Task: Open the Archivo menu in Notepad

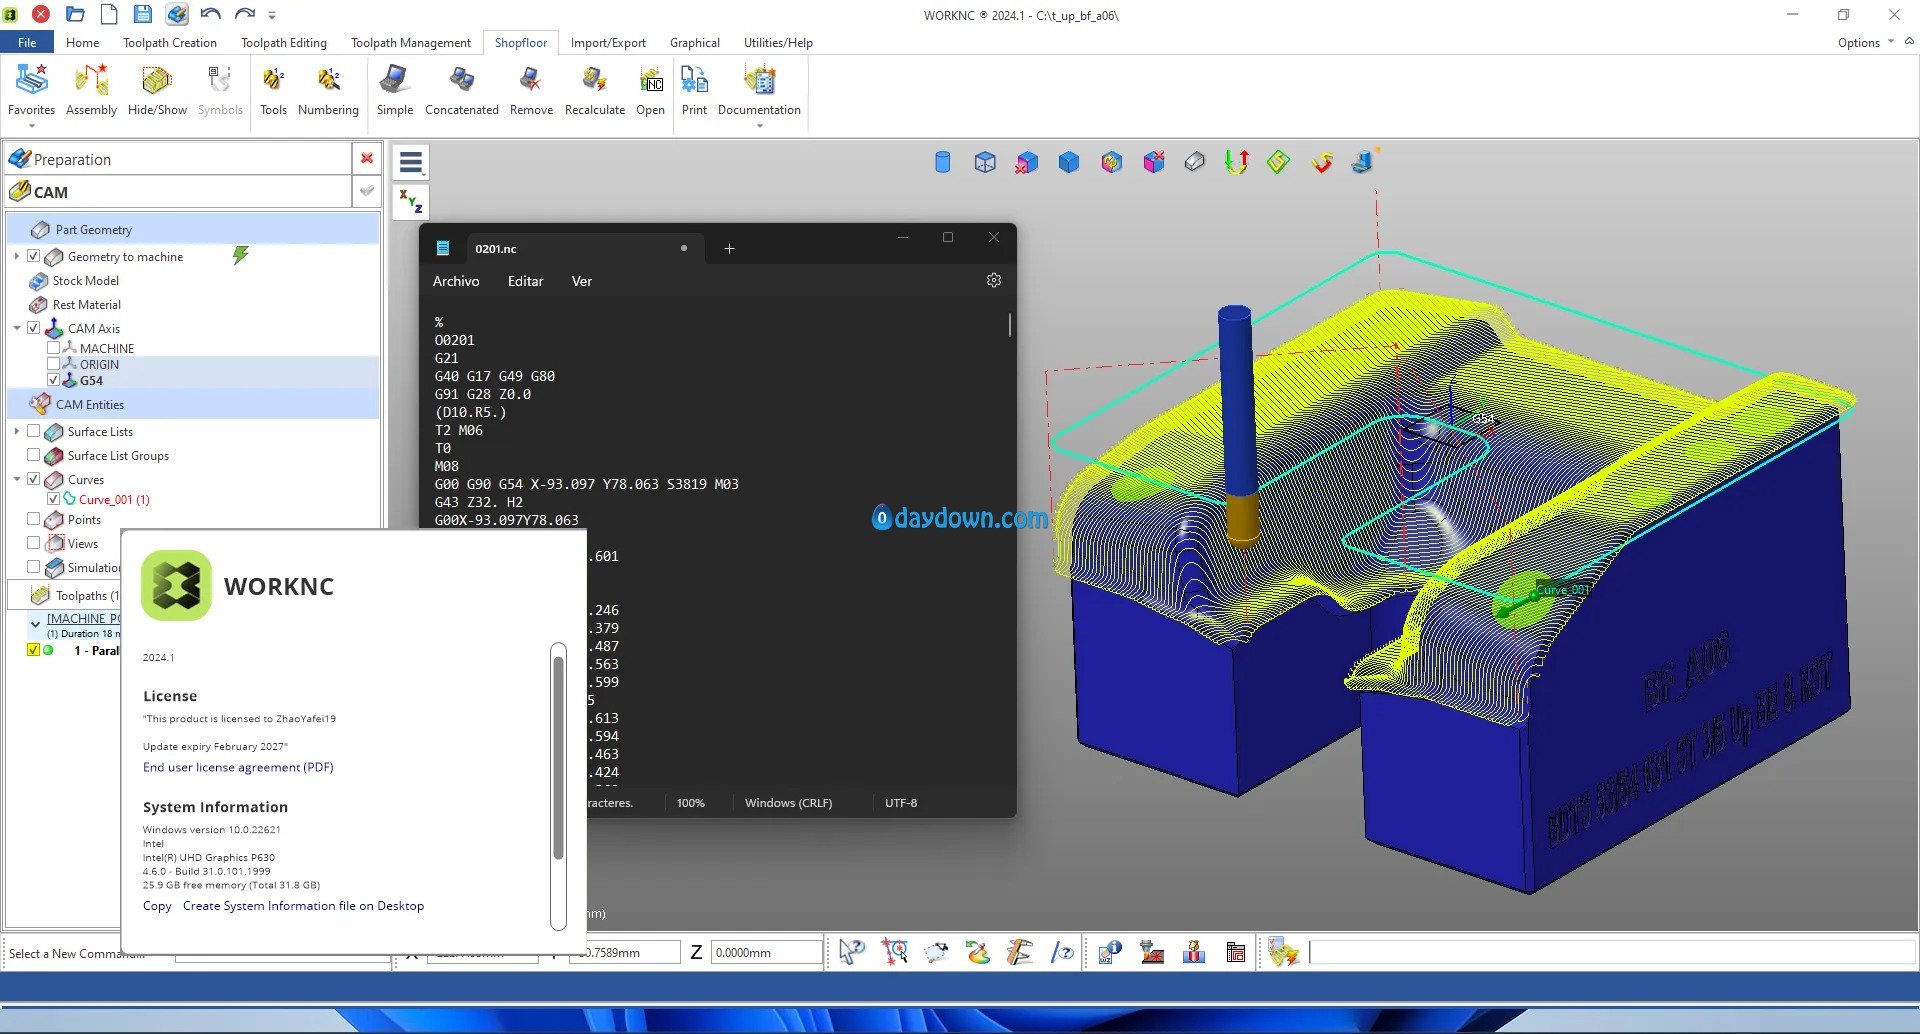Action: point(456,281)
